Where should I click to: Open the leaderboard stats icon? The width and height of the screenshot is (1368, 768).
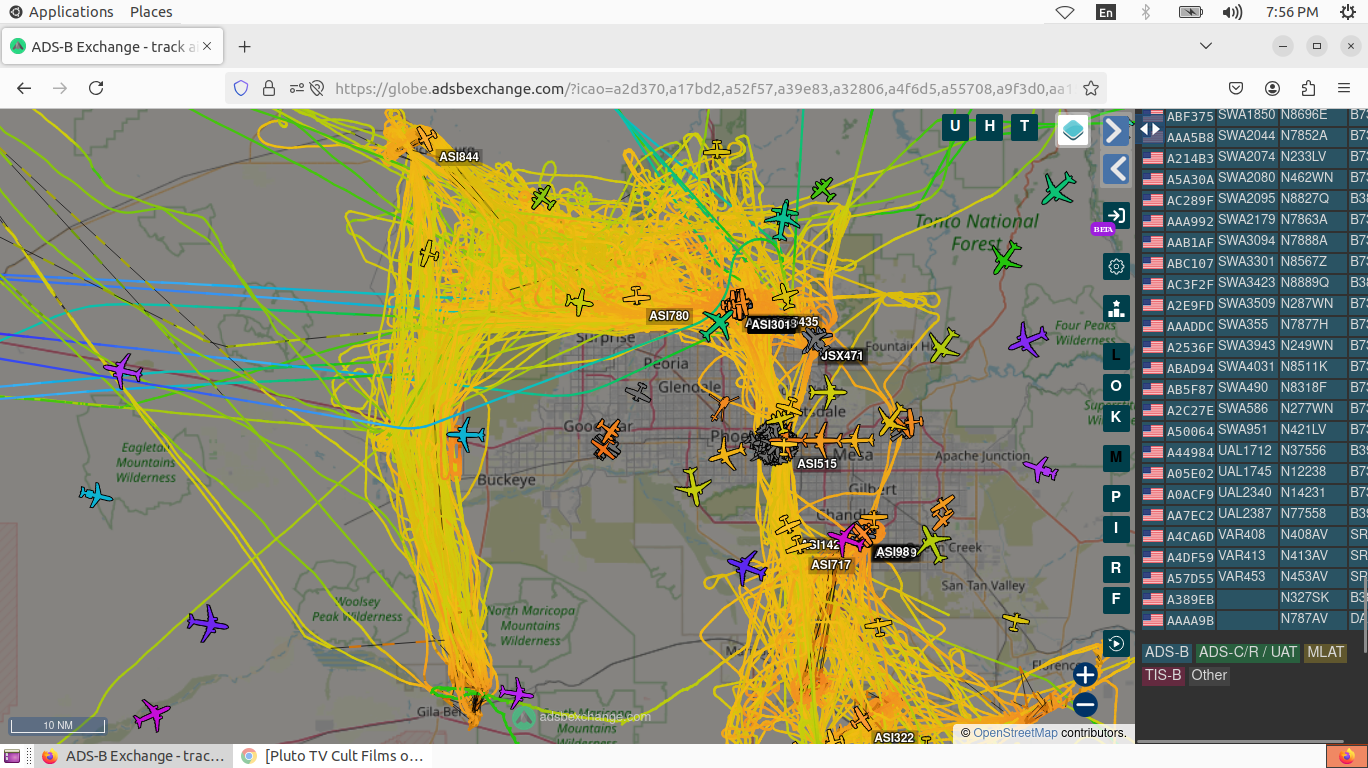tap(1116, 308)
